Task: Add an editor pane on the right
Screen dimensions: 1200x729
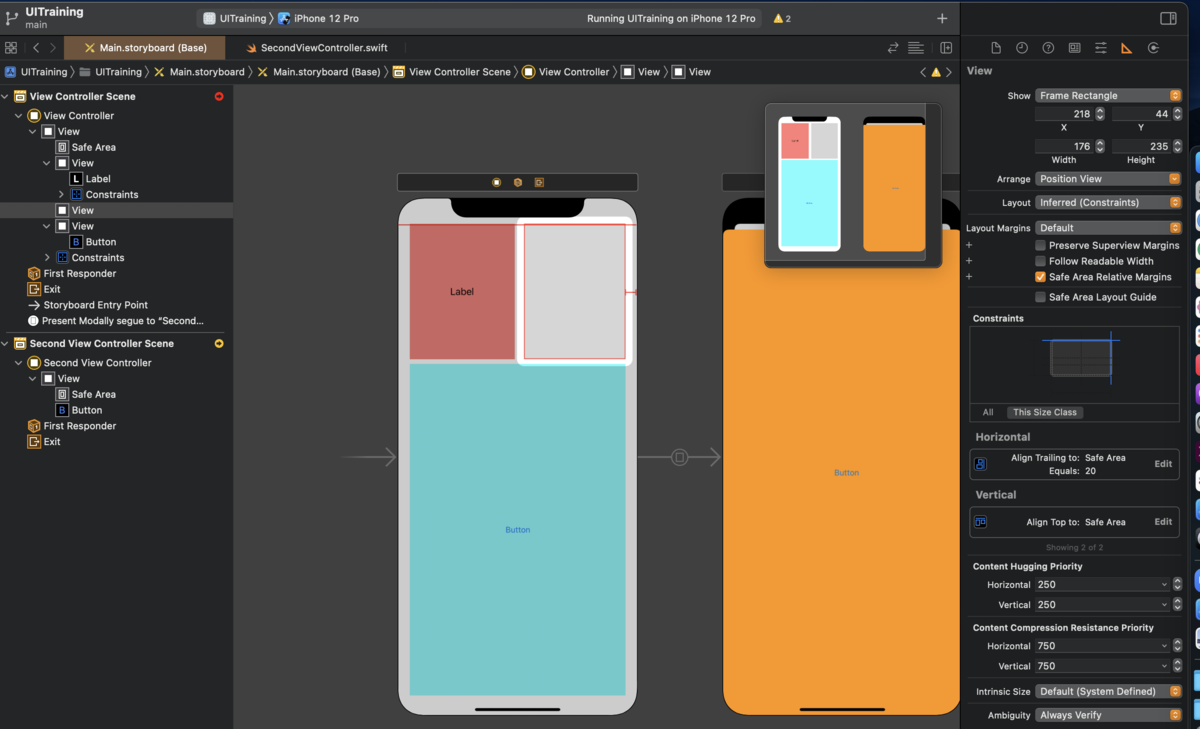Action: coord(946,48)
